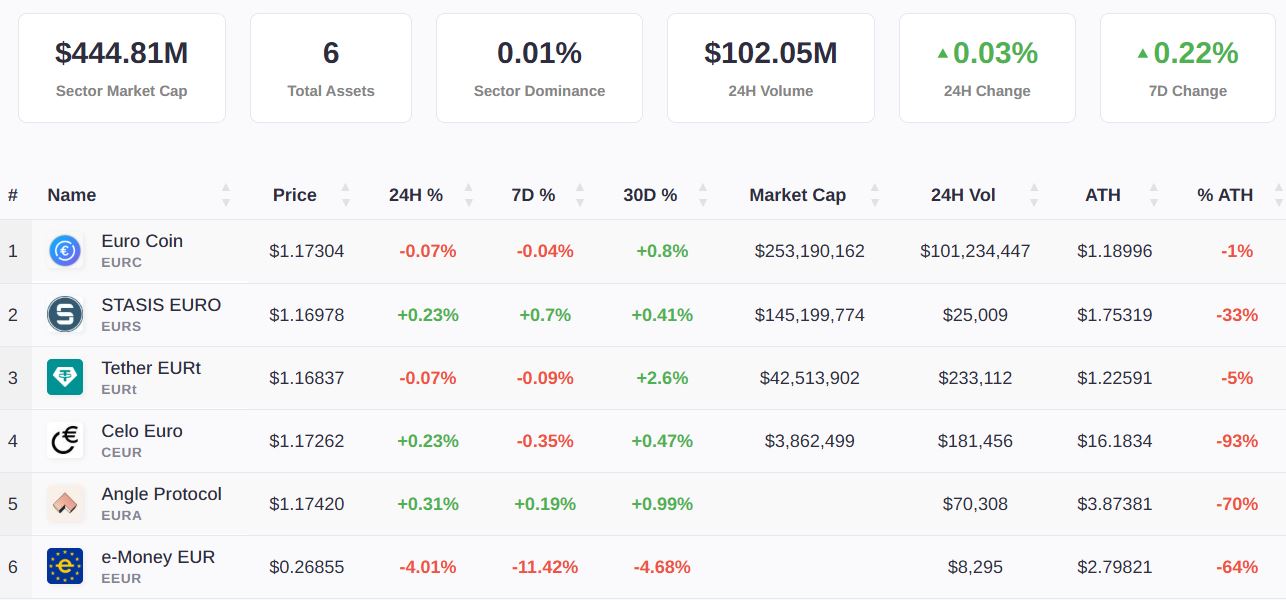This screenshot has height=600, width=1286.
Task: Click the Celo Euro logo icon
Action: click(x=65, y=440)
